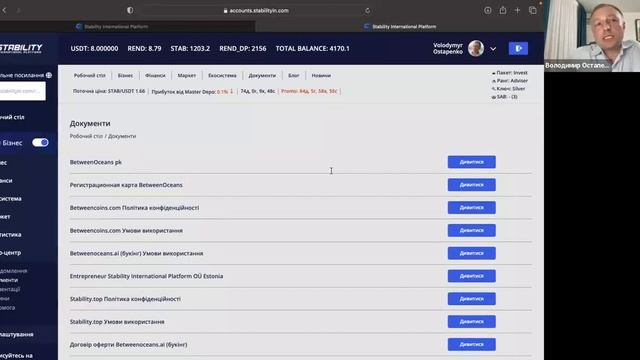
Task: Click STAB: 1203.2 balance text
Action: click(x=190, y=49)
